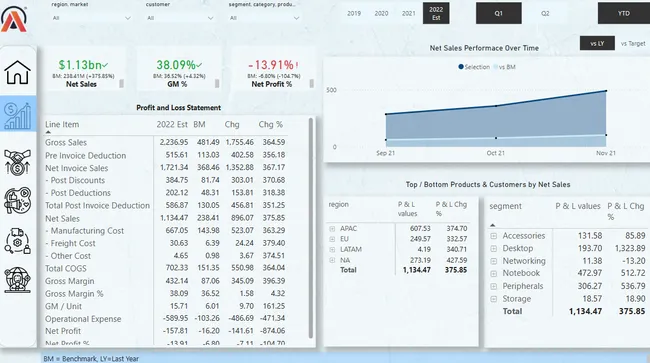Switch comparison to vs LY
Viewport: 650px width, 363px height.
coord(597,43)
